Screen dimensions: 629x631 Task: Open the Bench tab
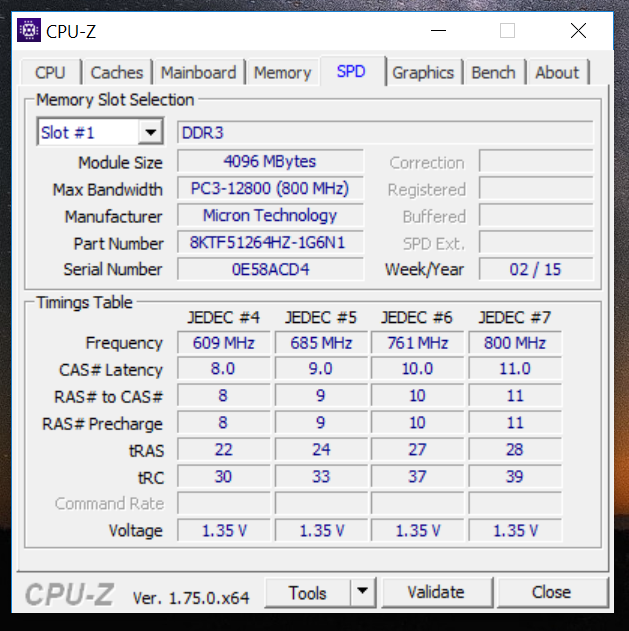click(493, 73)
